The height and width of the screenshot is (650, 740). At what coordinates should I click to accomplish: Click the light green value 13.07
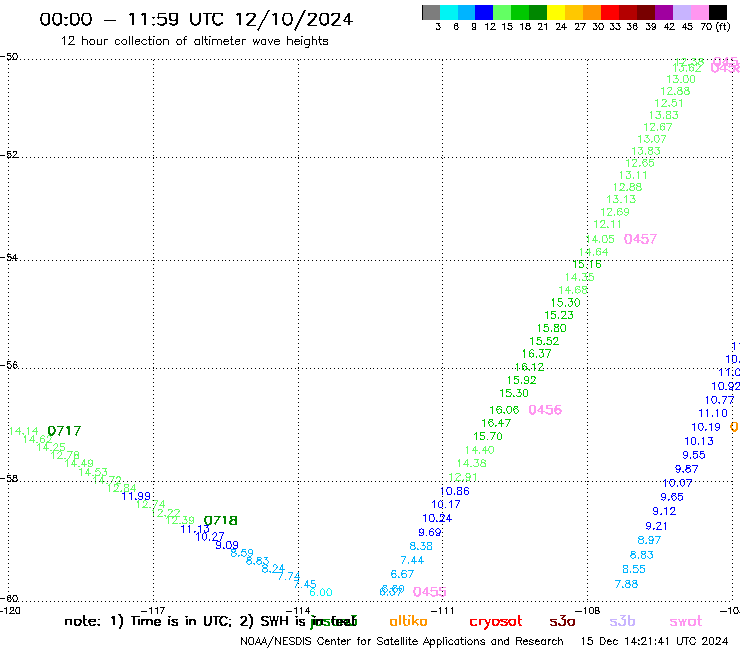tap(652, 139)
